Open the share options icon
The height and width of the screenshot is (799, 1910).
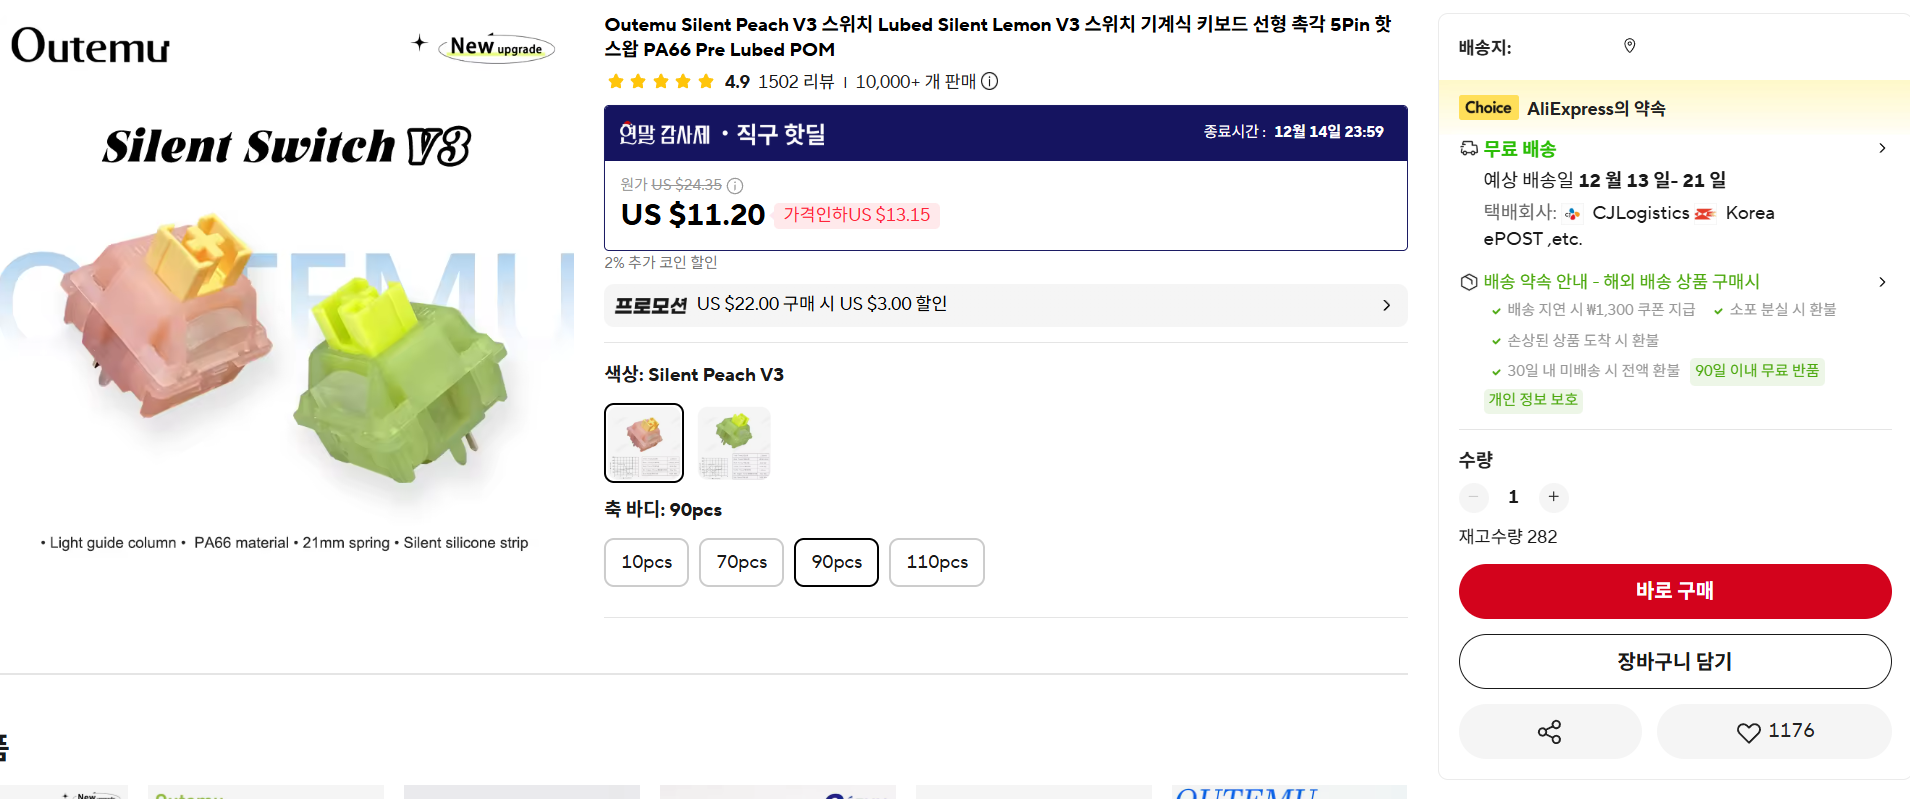[x=1548, y=731]
